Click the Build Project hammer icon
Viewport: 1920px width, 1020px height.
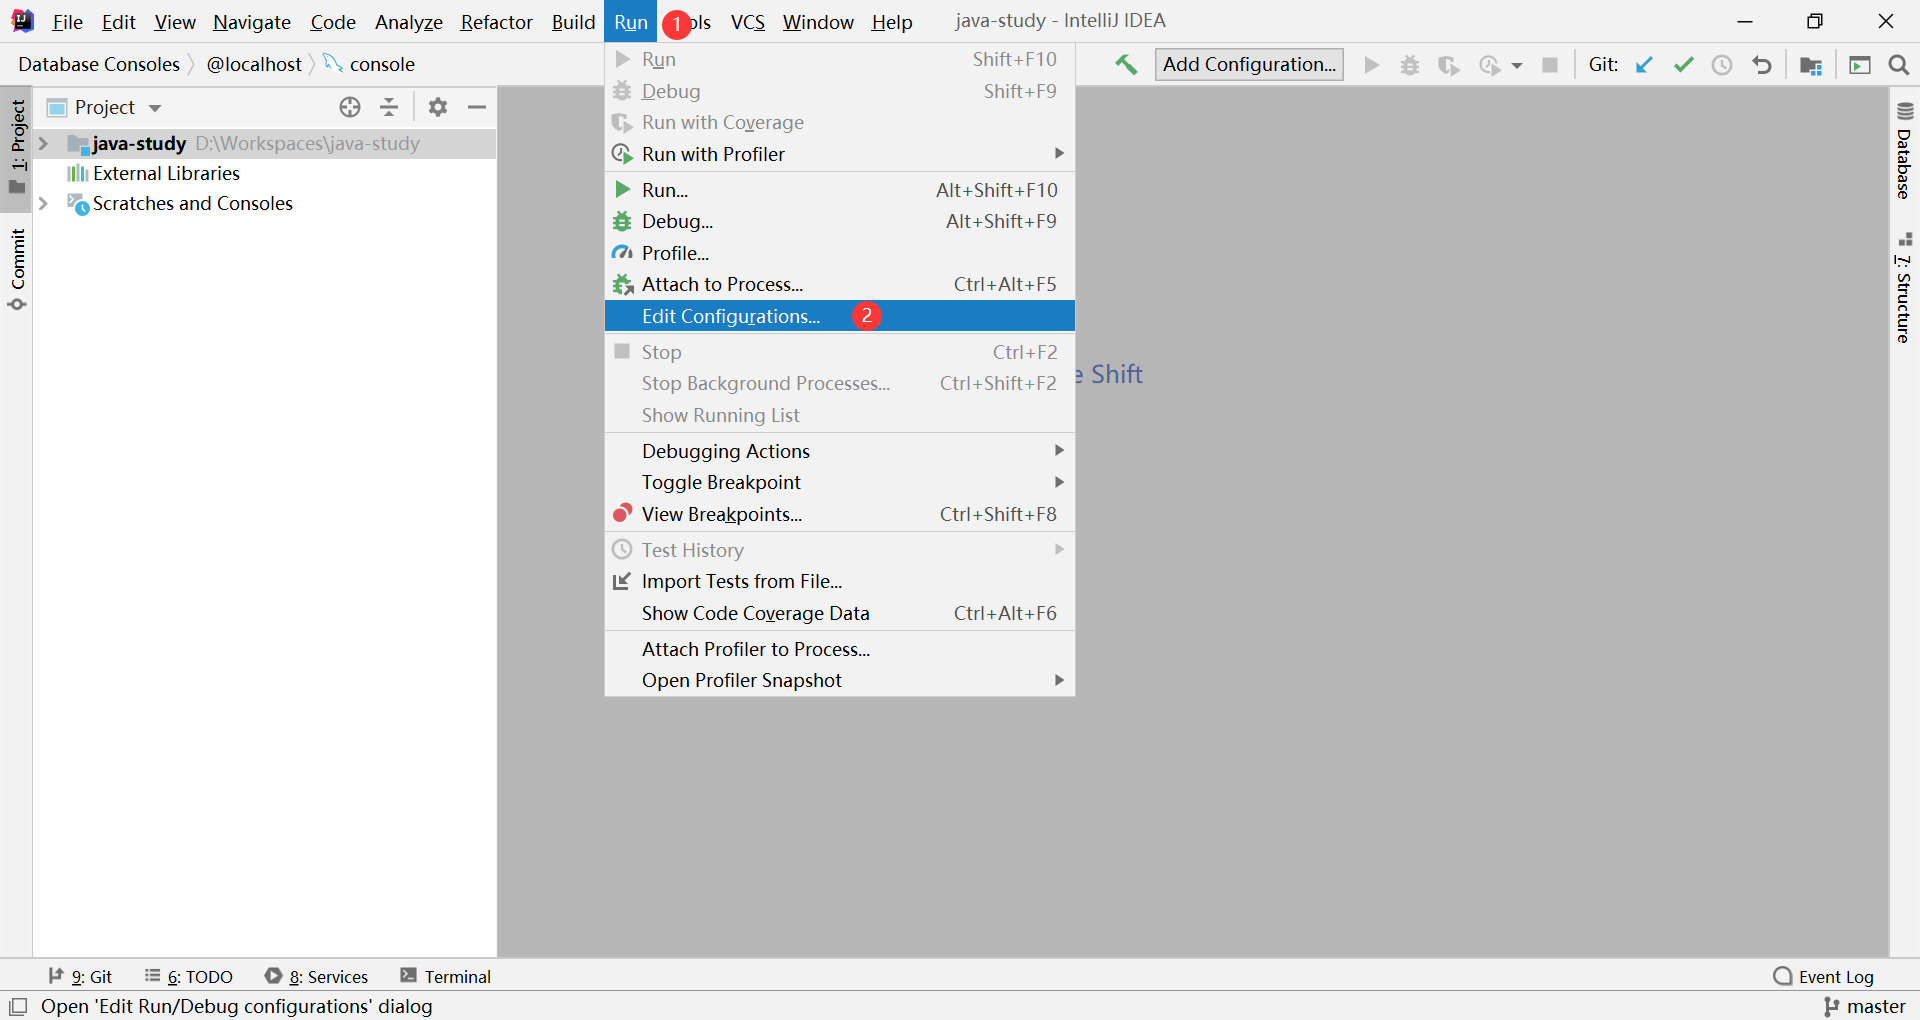(x=1126, y=65)
